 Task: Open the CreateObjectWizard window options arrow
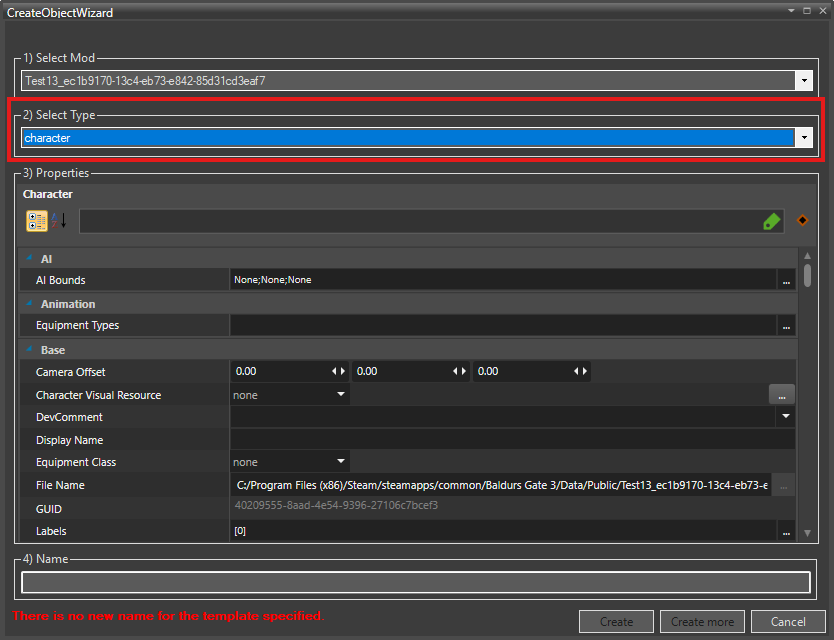[x=791, y=11]
